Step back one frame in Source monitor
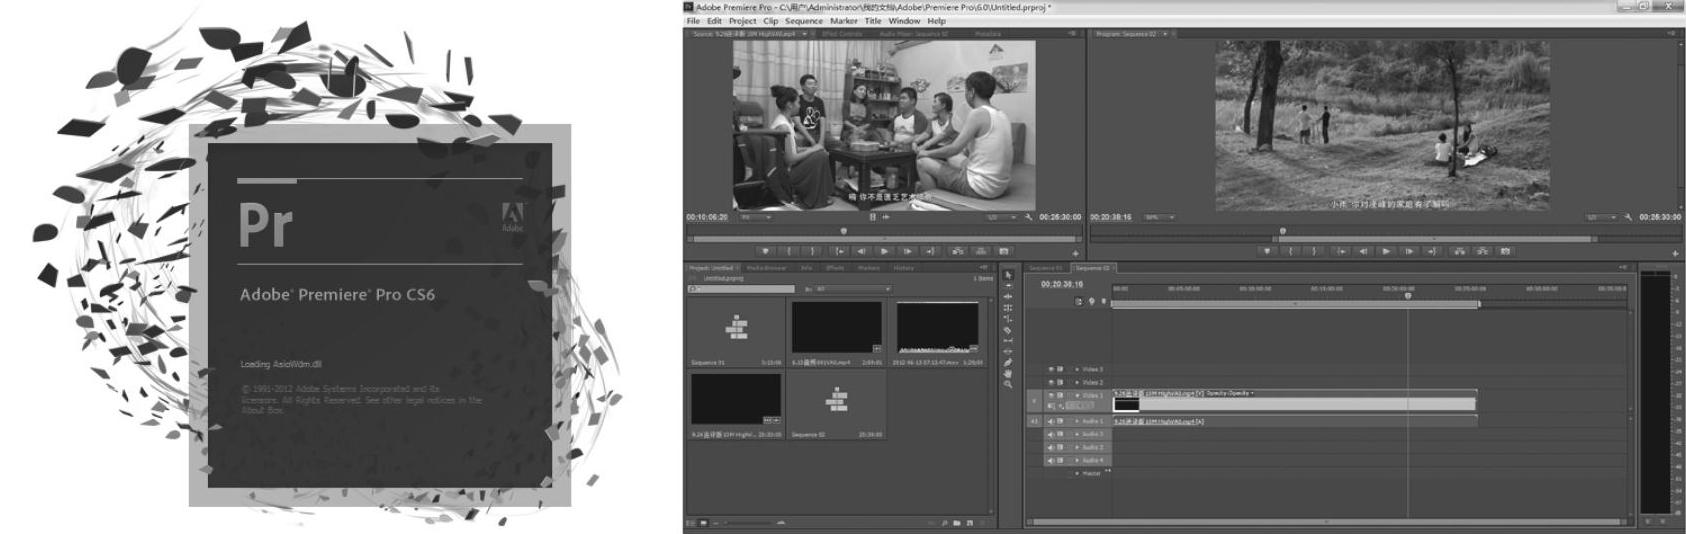 tap(861, 251)
